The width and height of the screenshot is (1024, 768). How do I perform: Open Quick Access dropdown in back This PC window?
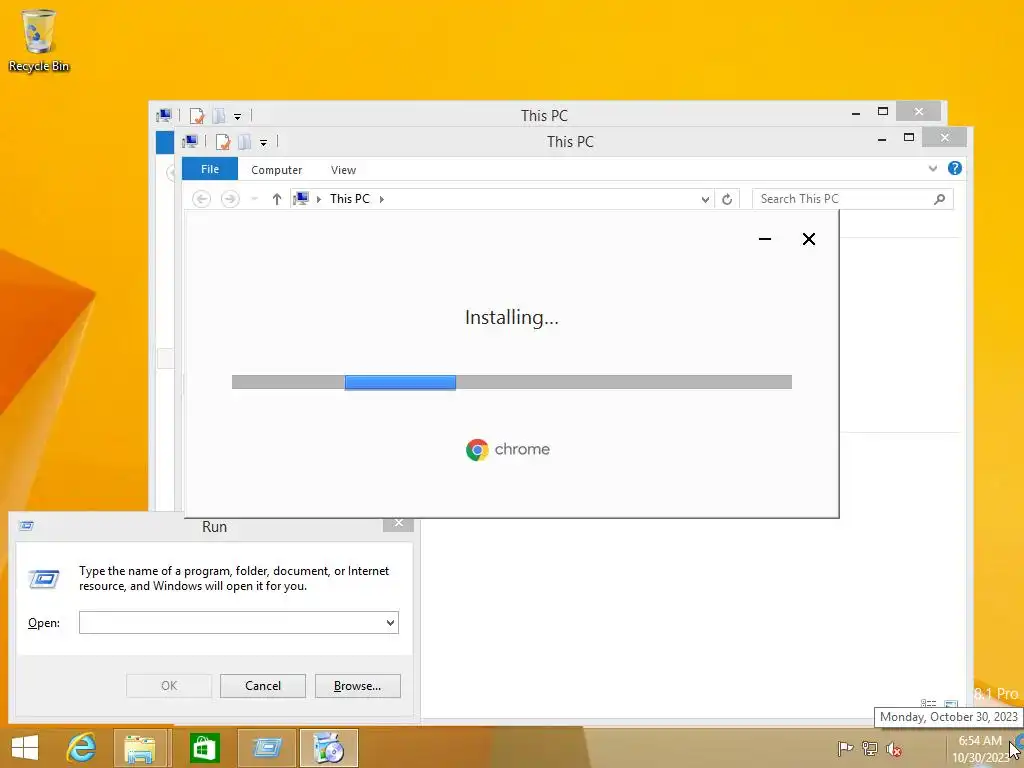(x=238, y=117)
